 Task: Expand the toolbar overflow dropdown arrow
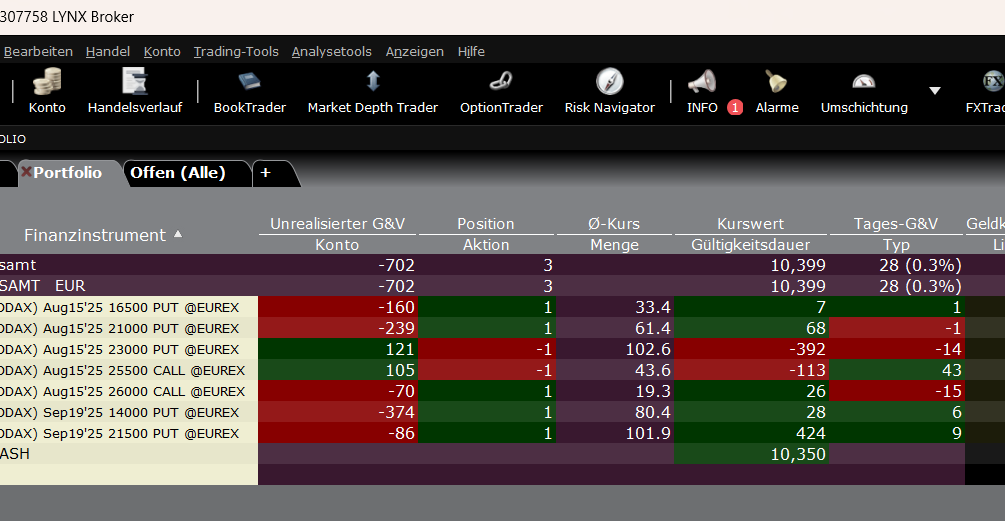tap(935, 90)
